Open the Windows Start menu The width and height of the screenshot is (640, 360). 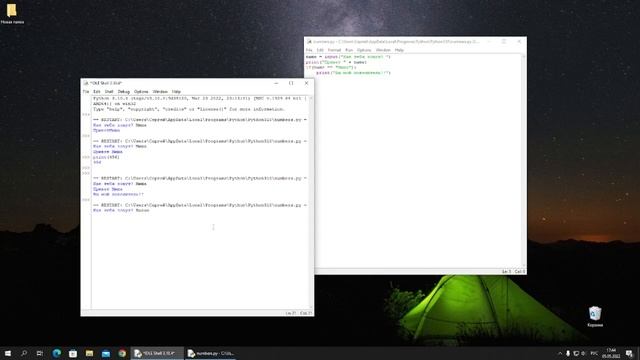pos(8,353)
